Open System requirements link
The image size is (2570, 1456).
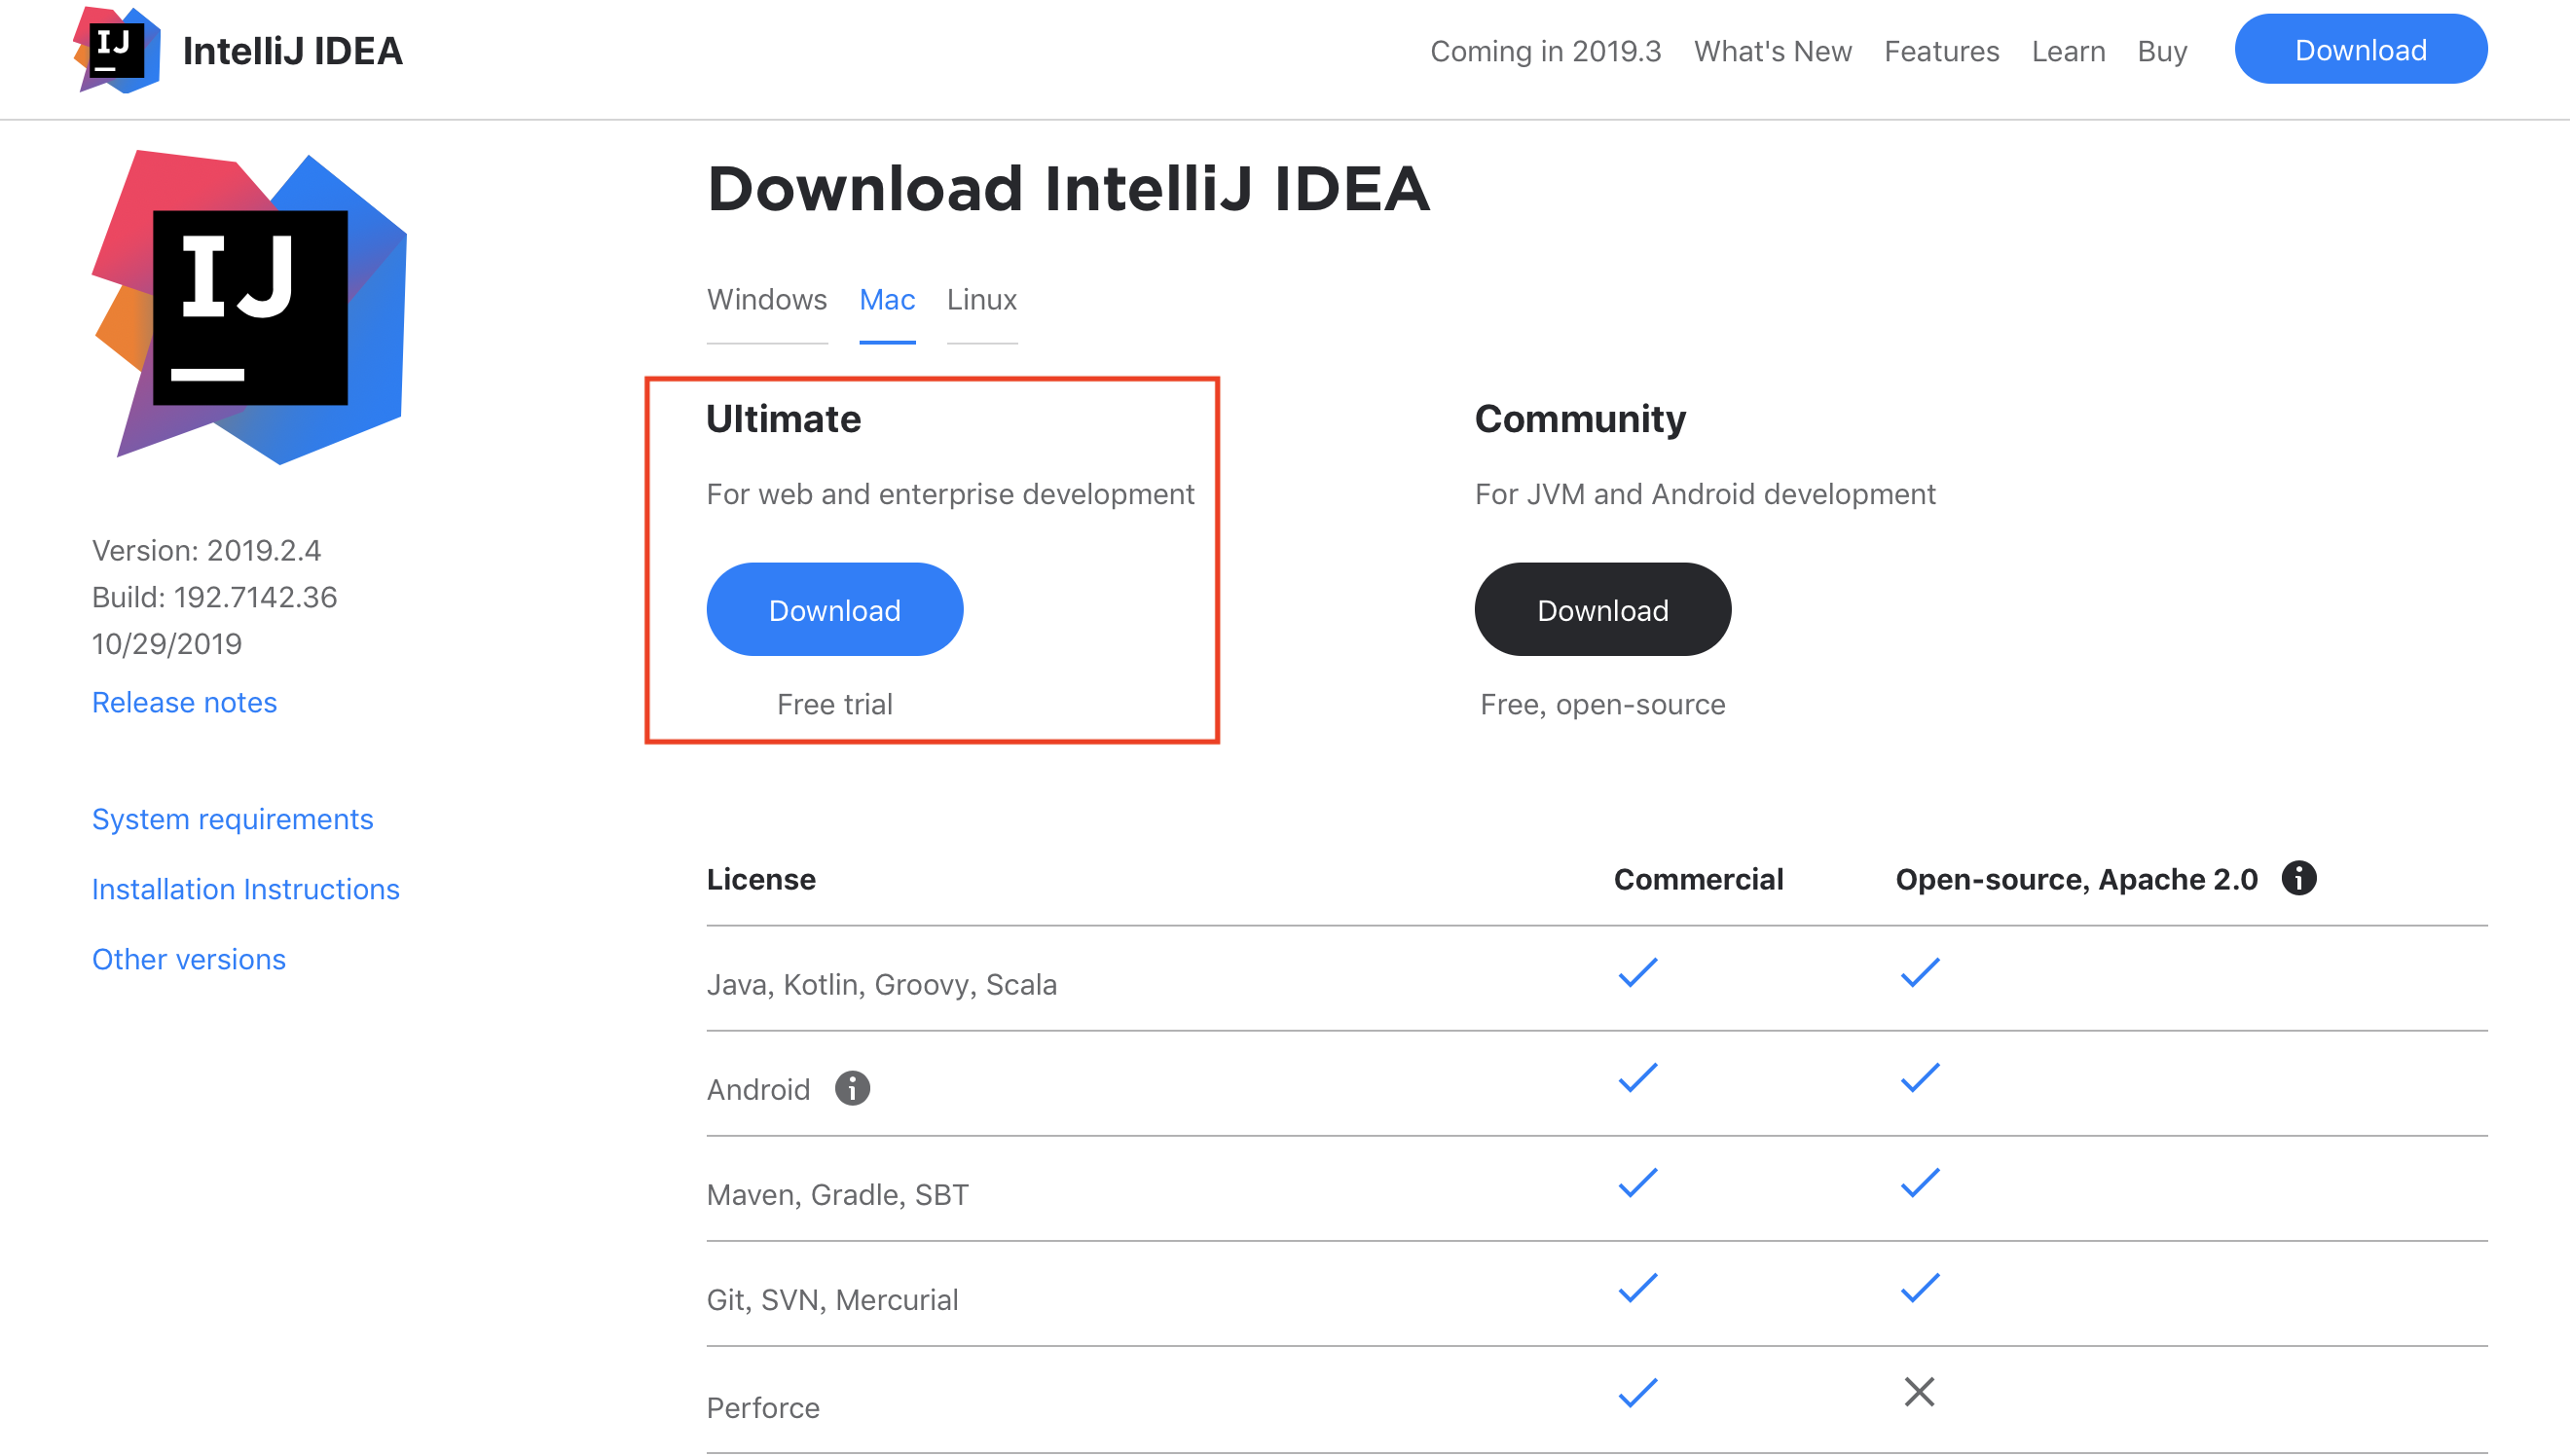pyautogui.click(x=232, y=819)
